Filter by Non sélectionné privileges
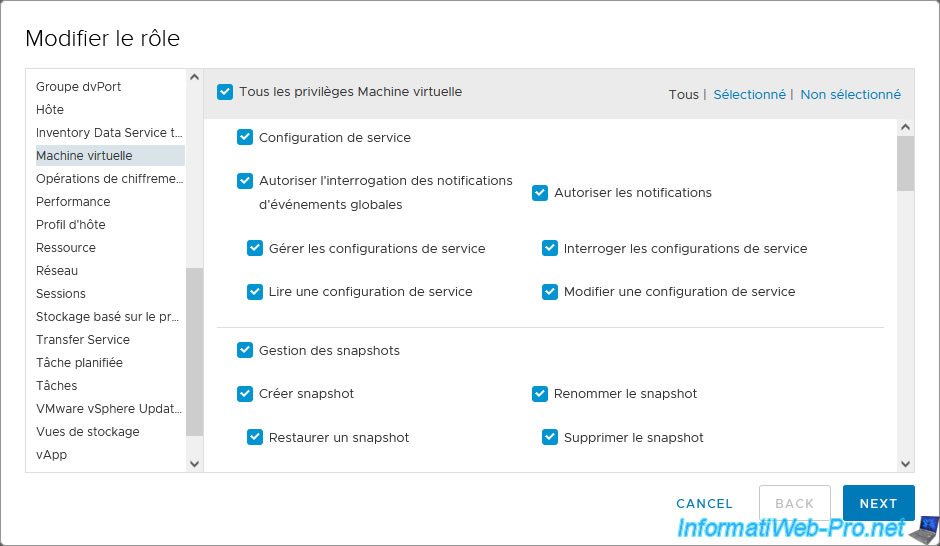Screen dimensions: 940x546 850,95
